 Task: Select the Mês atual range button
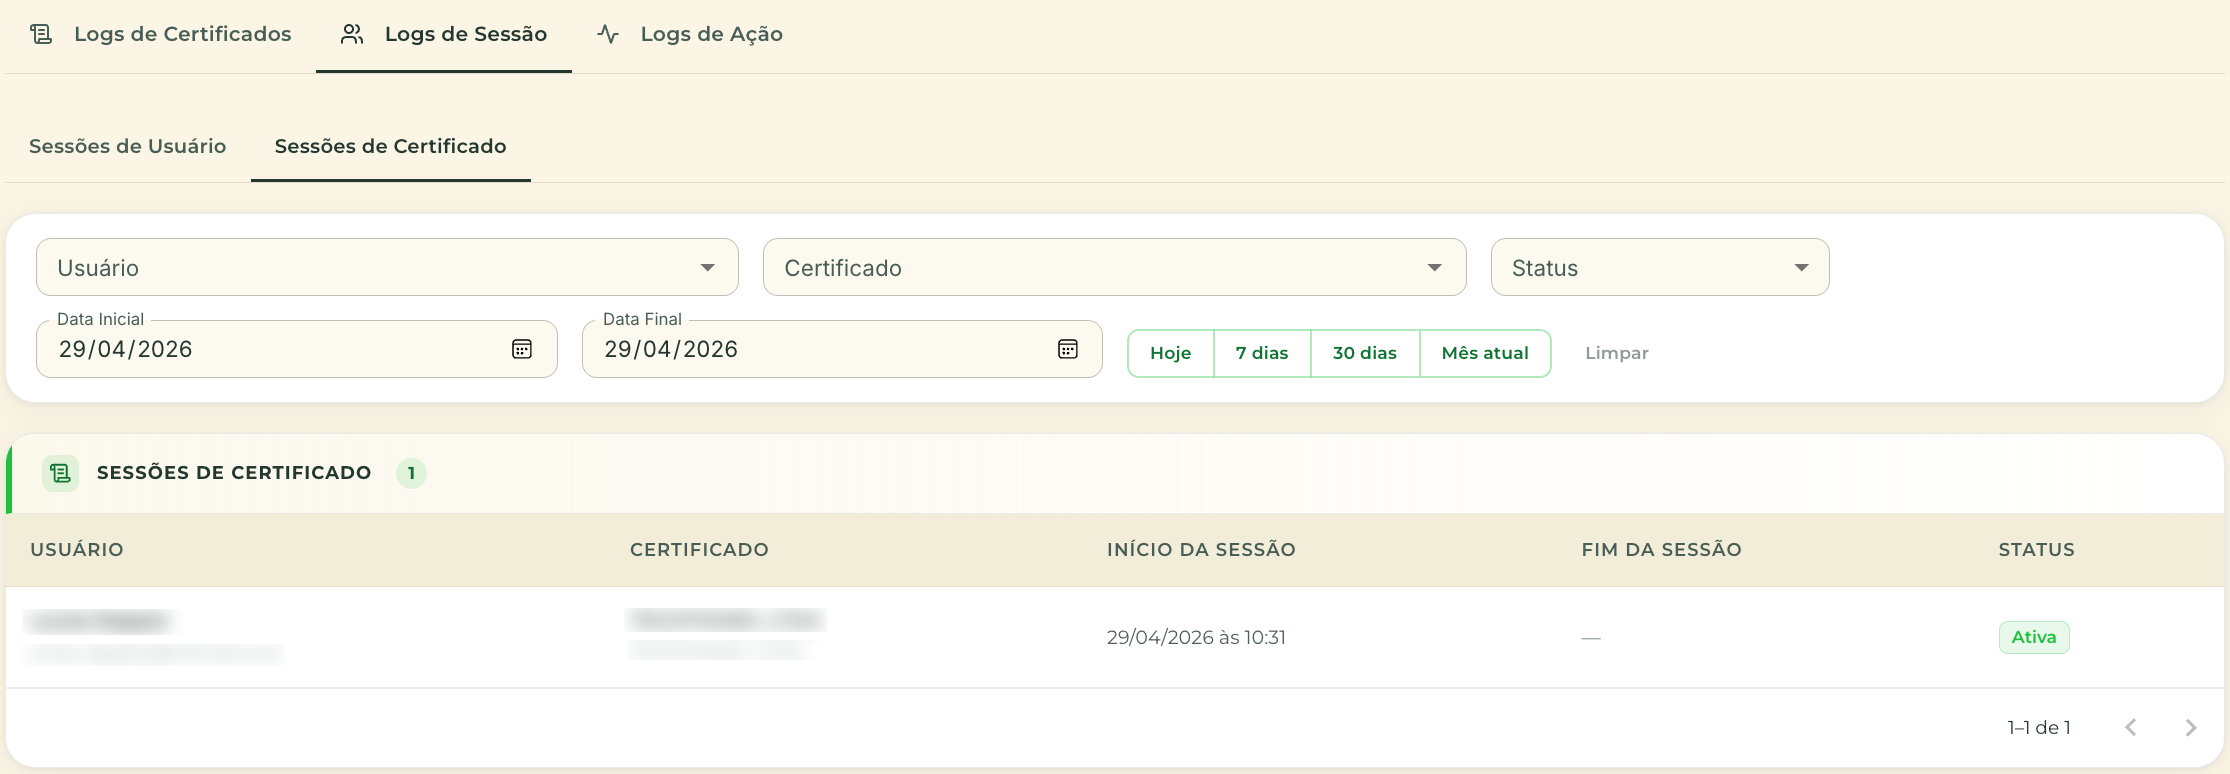click(x=1485, y=353)
